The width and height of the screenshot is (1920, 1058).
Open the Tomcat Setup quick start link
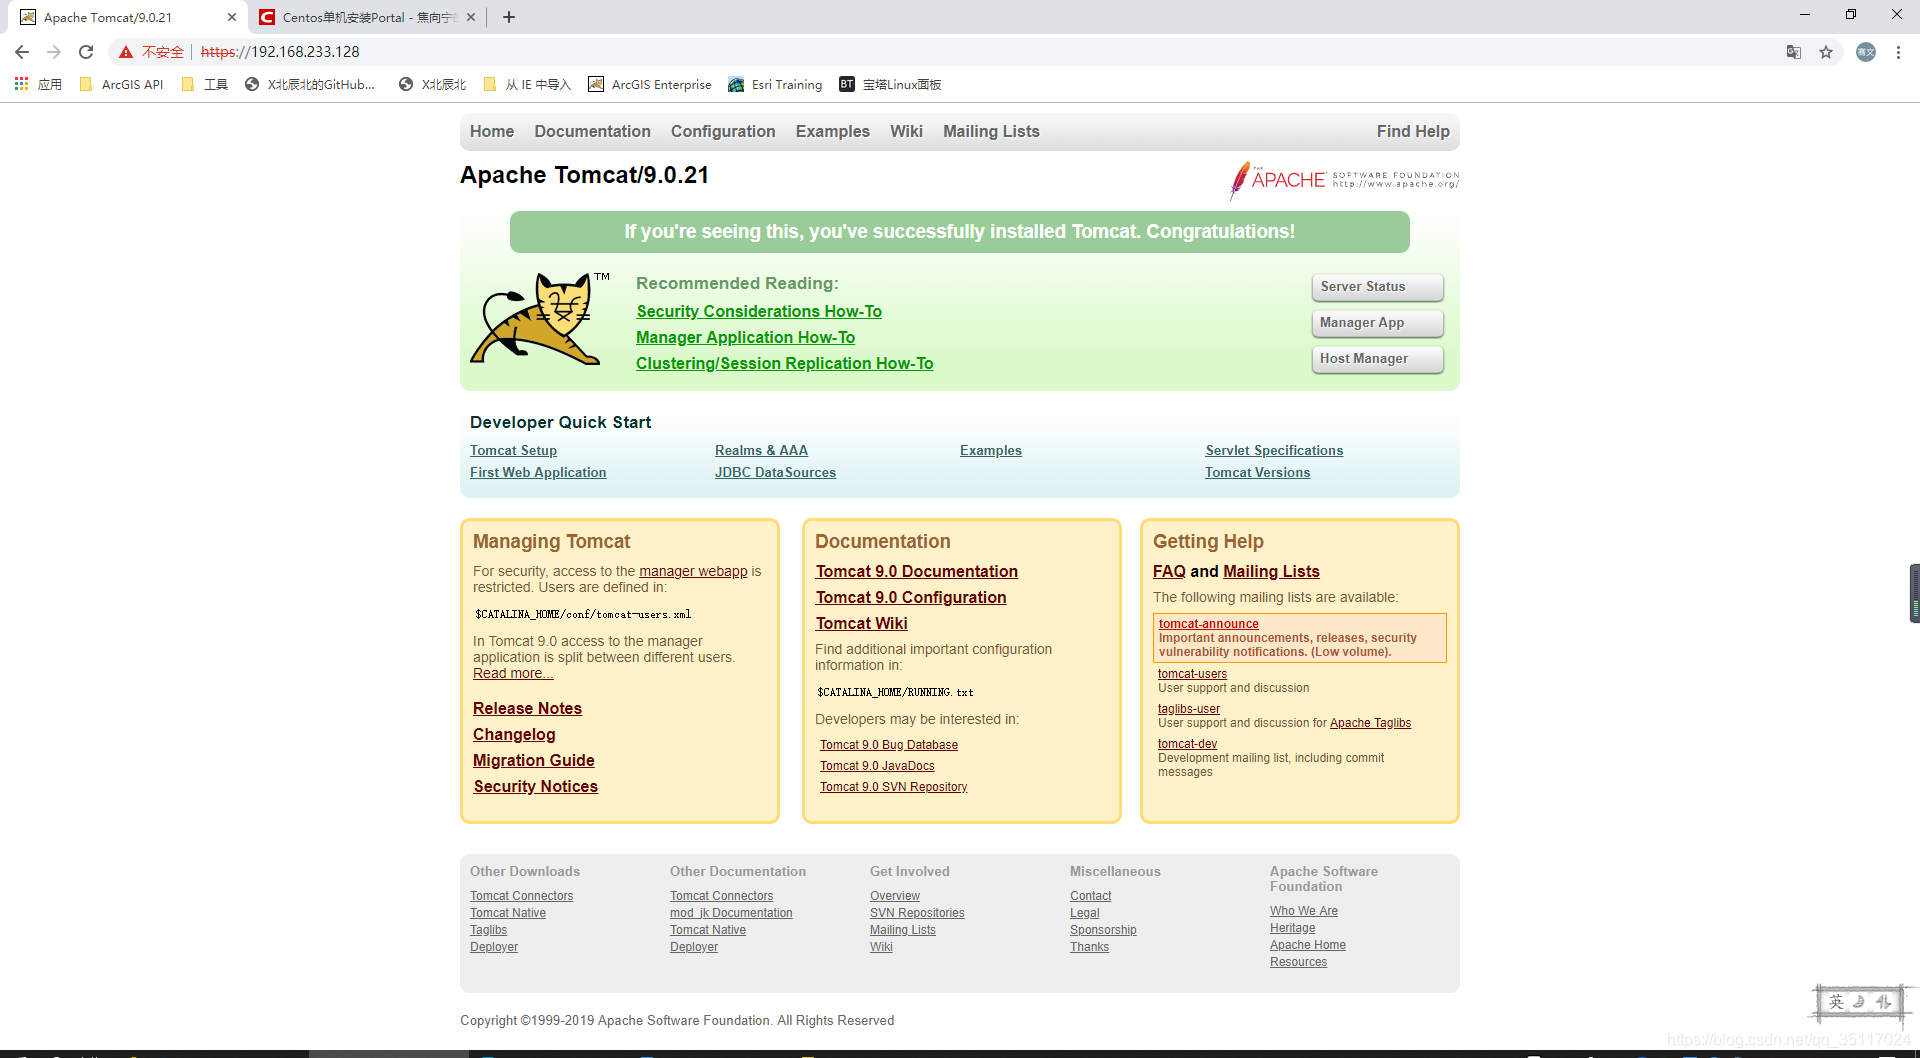(x=513, y=451)
